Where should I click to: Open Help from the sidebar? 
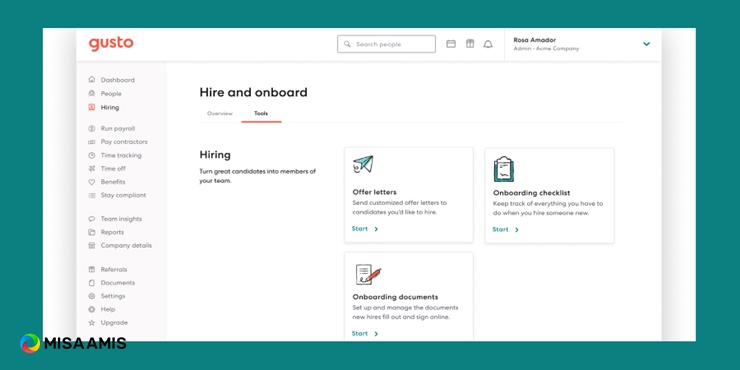(x=108, y=309)
